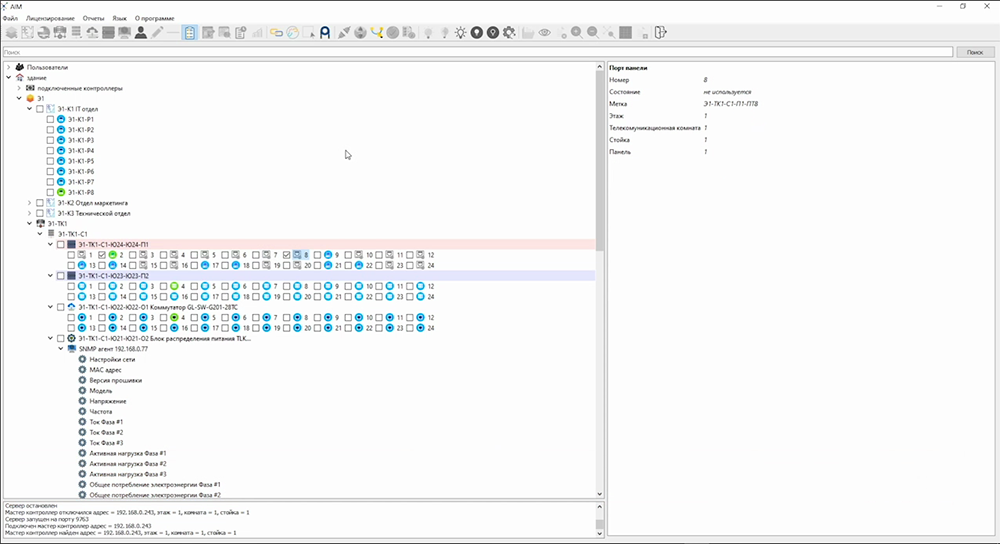Collapse the SNMP агент 192.168.0.77 node

coord(60,349)
